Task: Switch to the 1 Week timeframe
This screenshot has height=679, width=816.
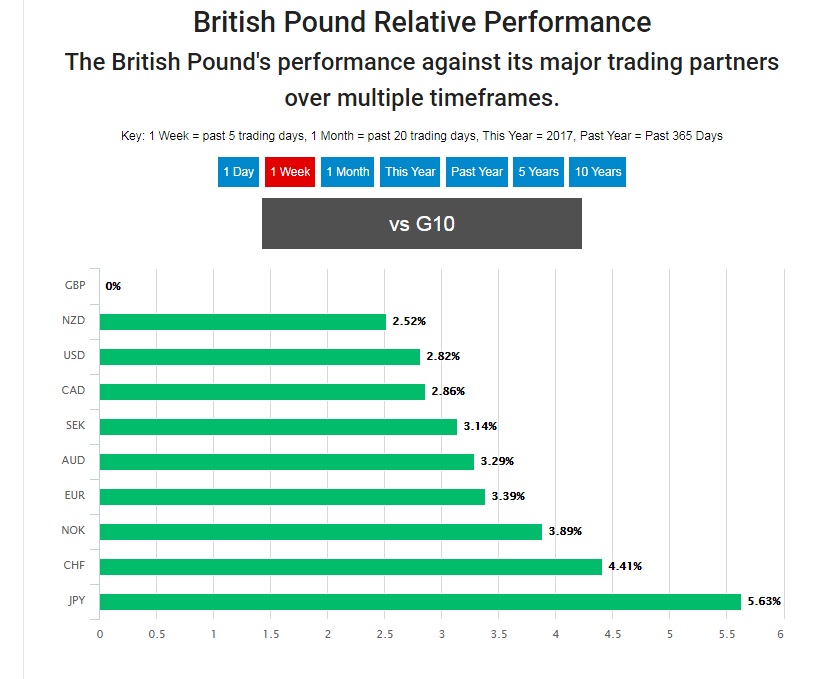Action: pos(290,172)
